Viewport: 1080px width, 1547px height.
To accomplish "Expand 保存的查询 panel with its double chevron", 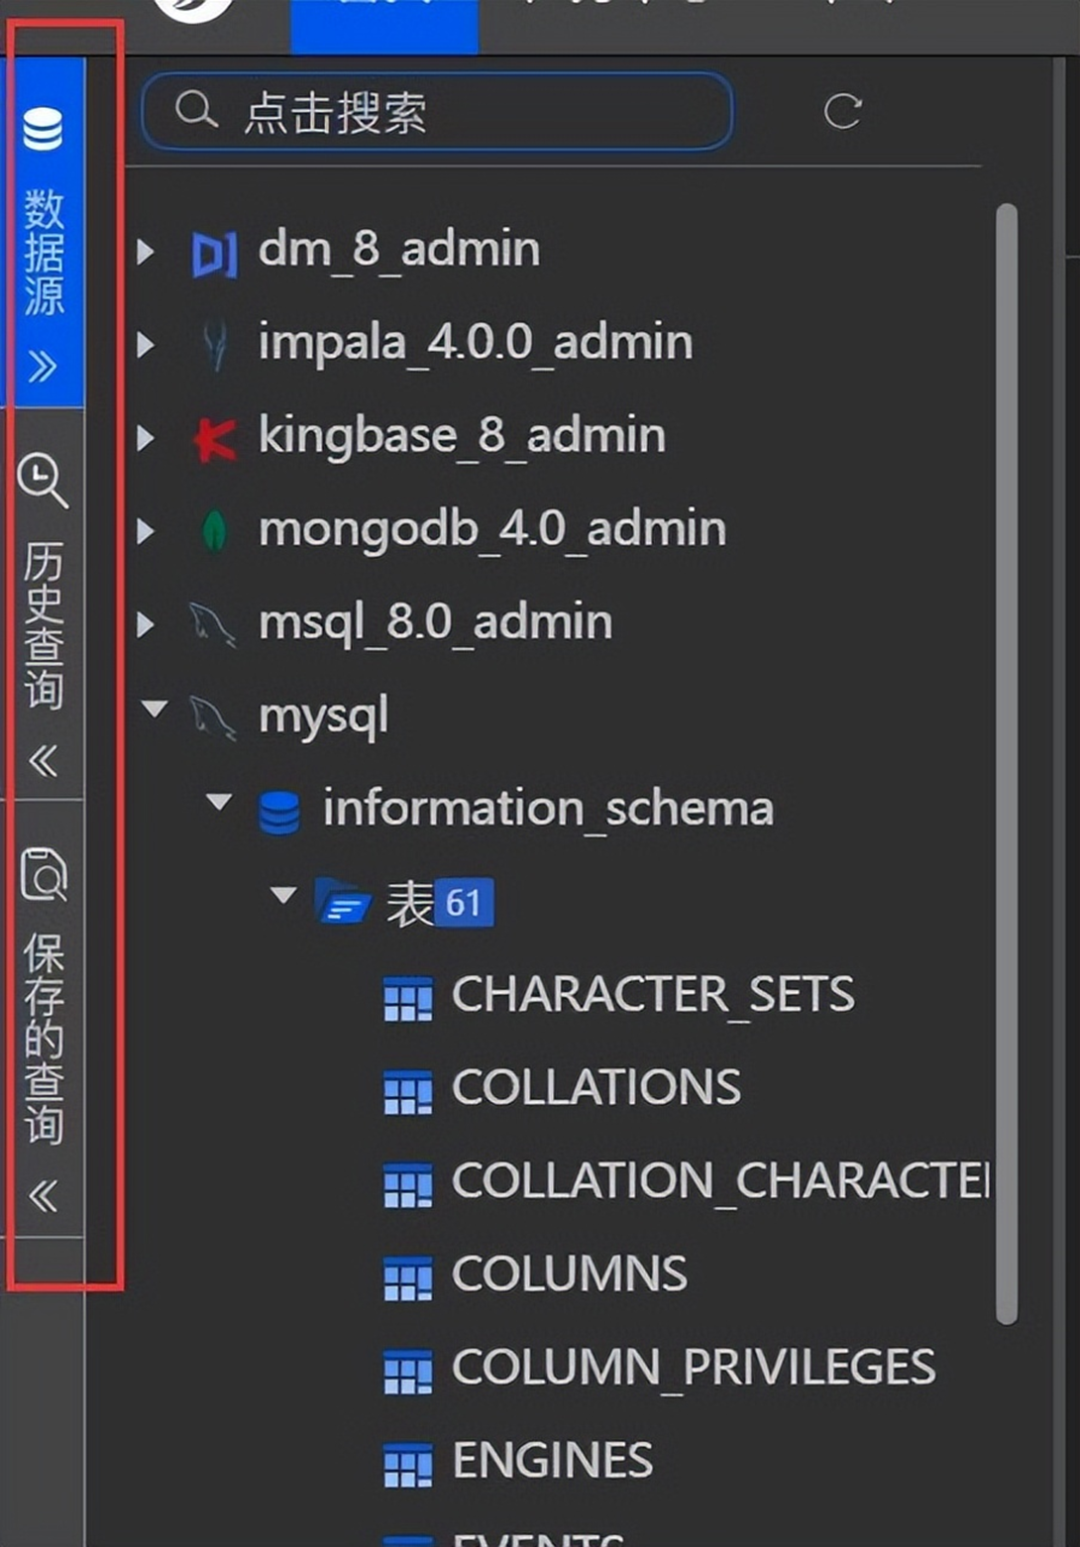I will (x=42, y=1196).
